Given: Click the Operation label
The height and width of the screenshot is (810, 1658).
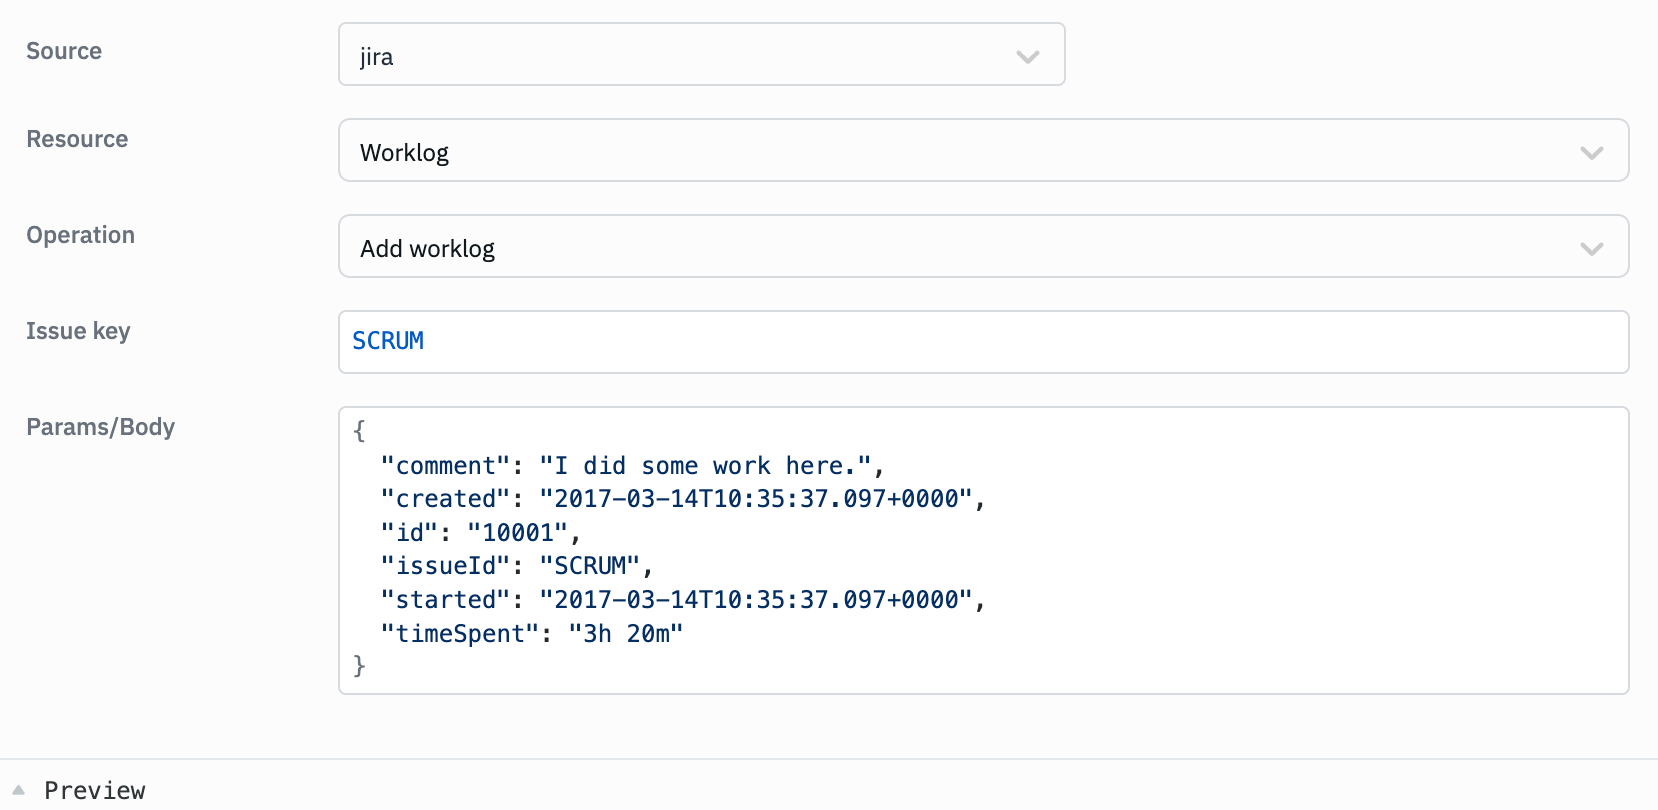Looking at the screenshot, I should click(x=80, y=235).
